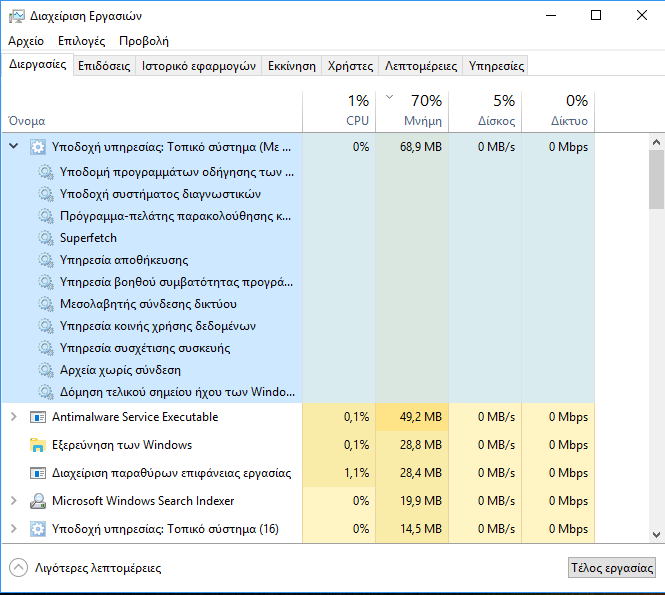Click the 68,9 MB memory value
The width and height of the screenshot is (665, 595).
coord(421,147)
